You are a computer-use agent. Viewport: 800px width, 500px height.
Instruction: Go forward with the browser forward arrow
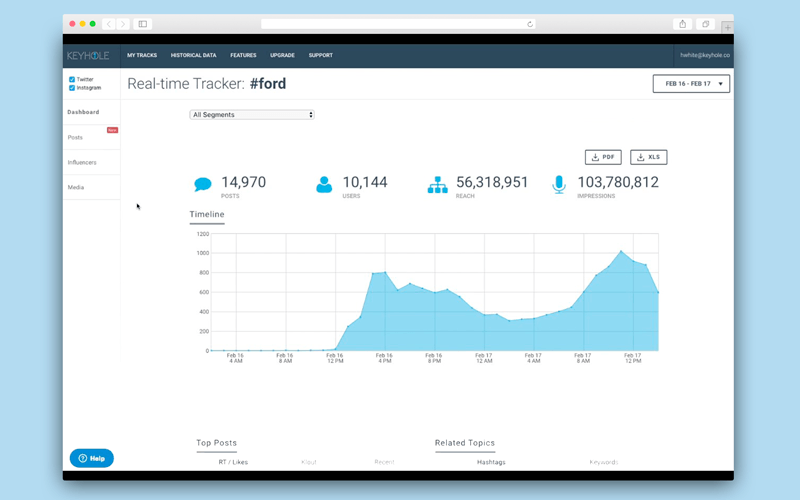[122, 24]
